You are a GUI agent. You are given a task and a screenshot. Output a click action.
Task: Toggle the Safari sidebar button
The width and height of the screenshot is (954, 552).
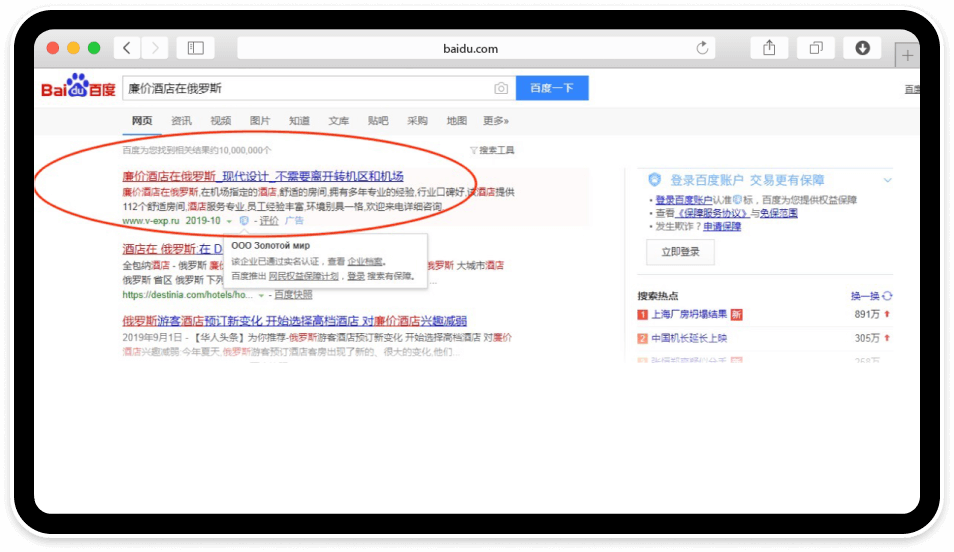click(x=195, y=48)
